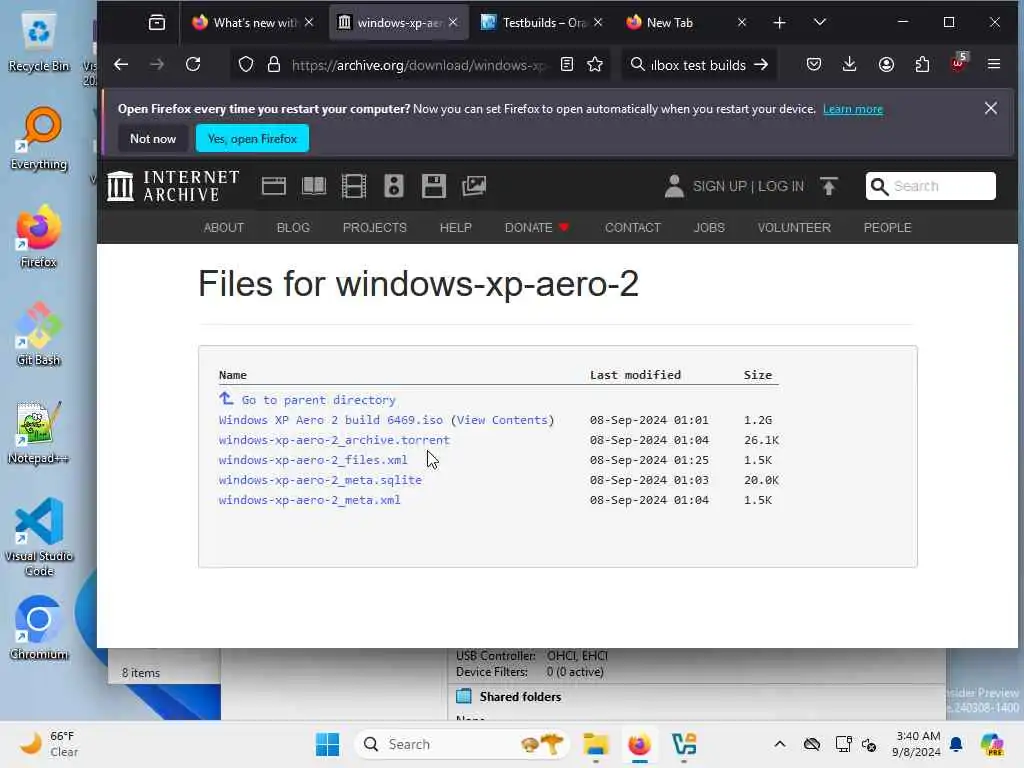This screenshot has height=768, width=1024.
Task: Open the Images icon in Archive navbar
Action: [474, 186]
